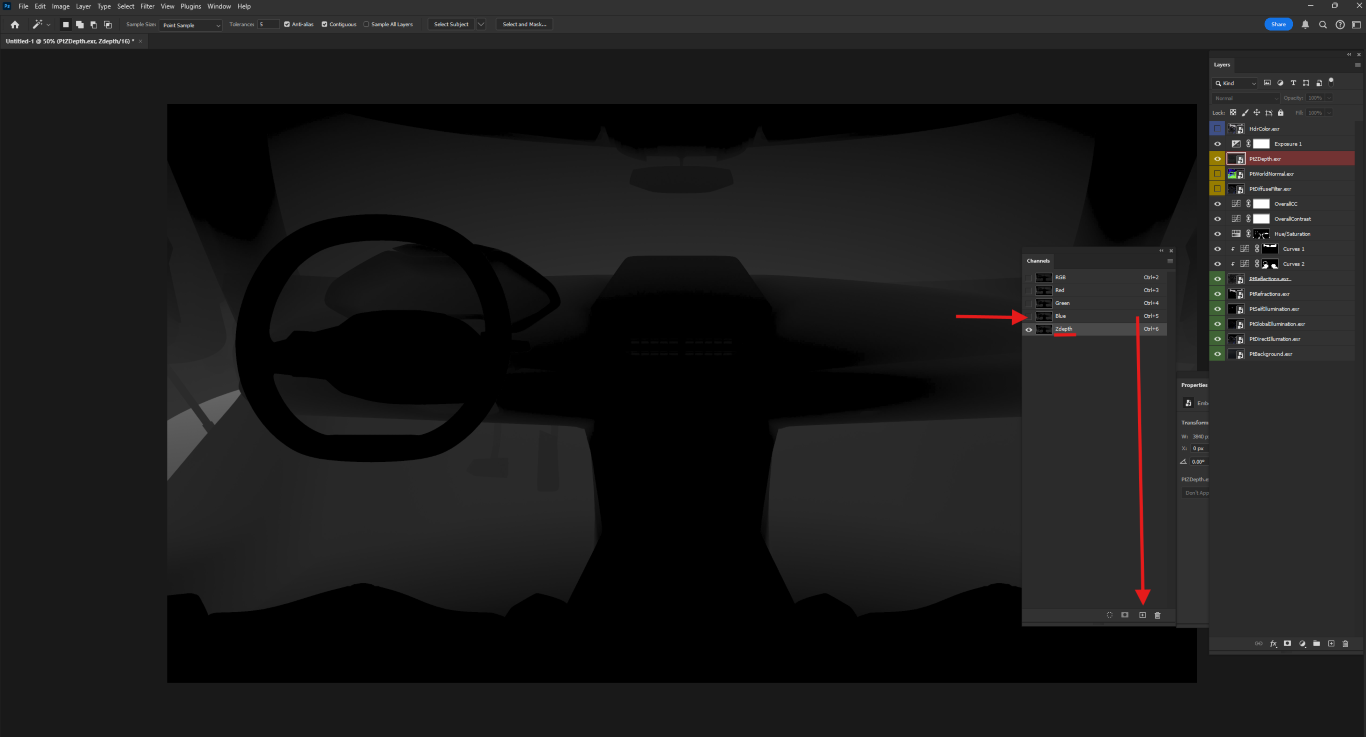Expand the arrow next to Select Subject
The height and width of the screenshot is (737, 1366).
(x=481, y=24)
